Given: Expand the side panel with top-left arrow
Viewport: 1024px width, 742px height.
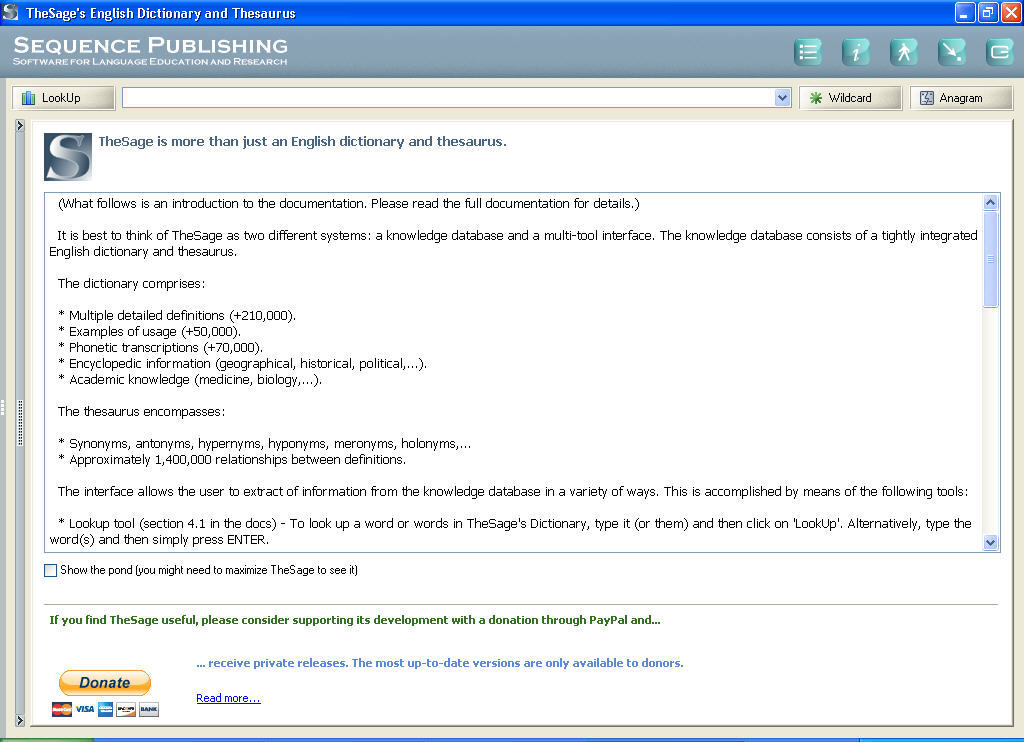Looking at the screenshot, I should click(x=20, y=125).
